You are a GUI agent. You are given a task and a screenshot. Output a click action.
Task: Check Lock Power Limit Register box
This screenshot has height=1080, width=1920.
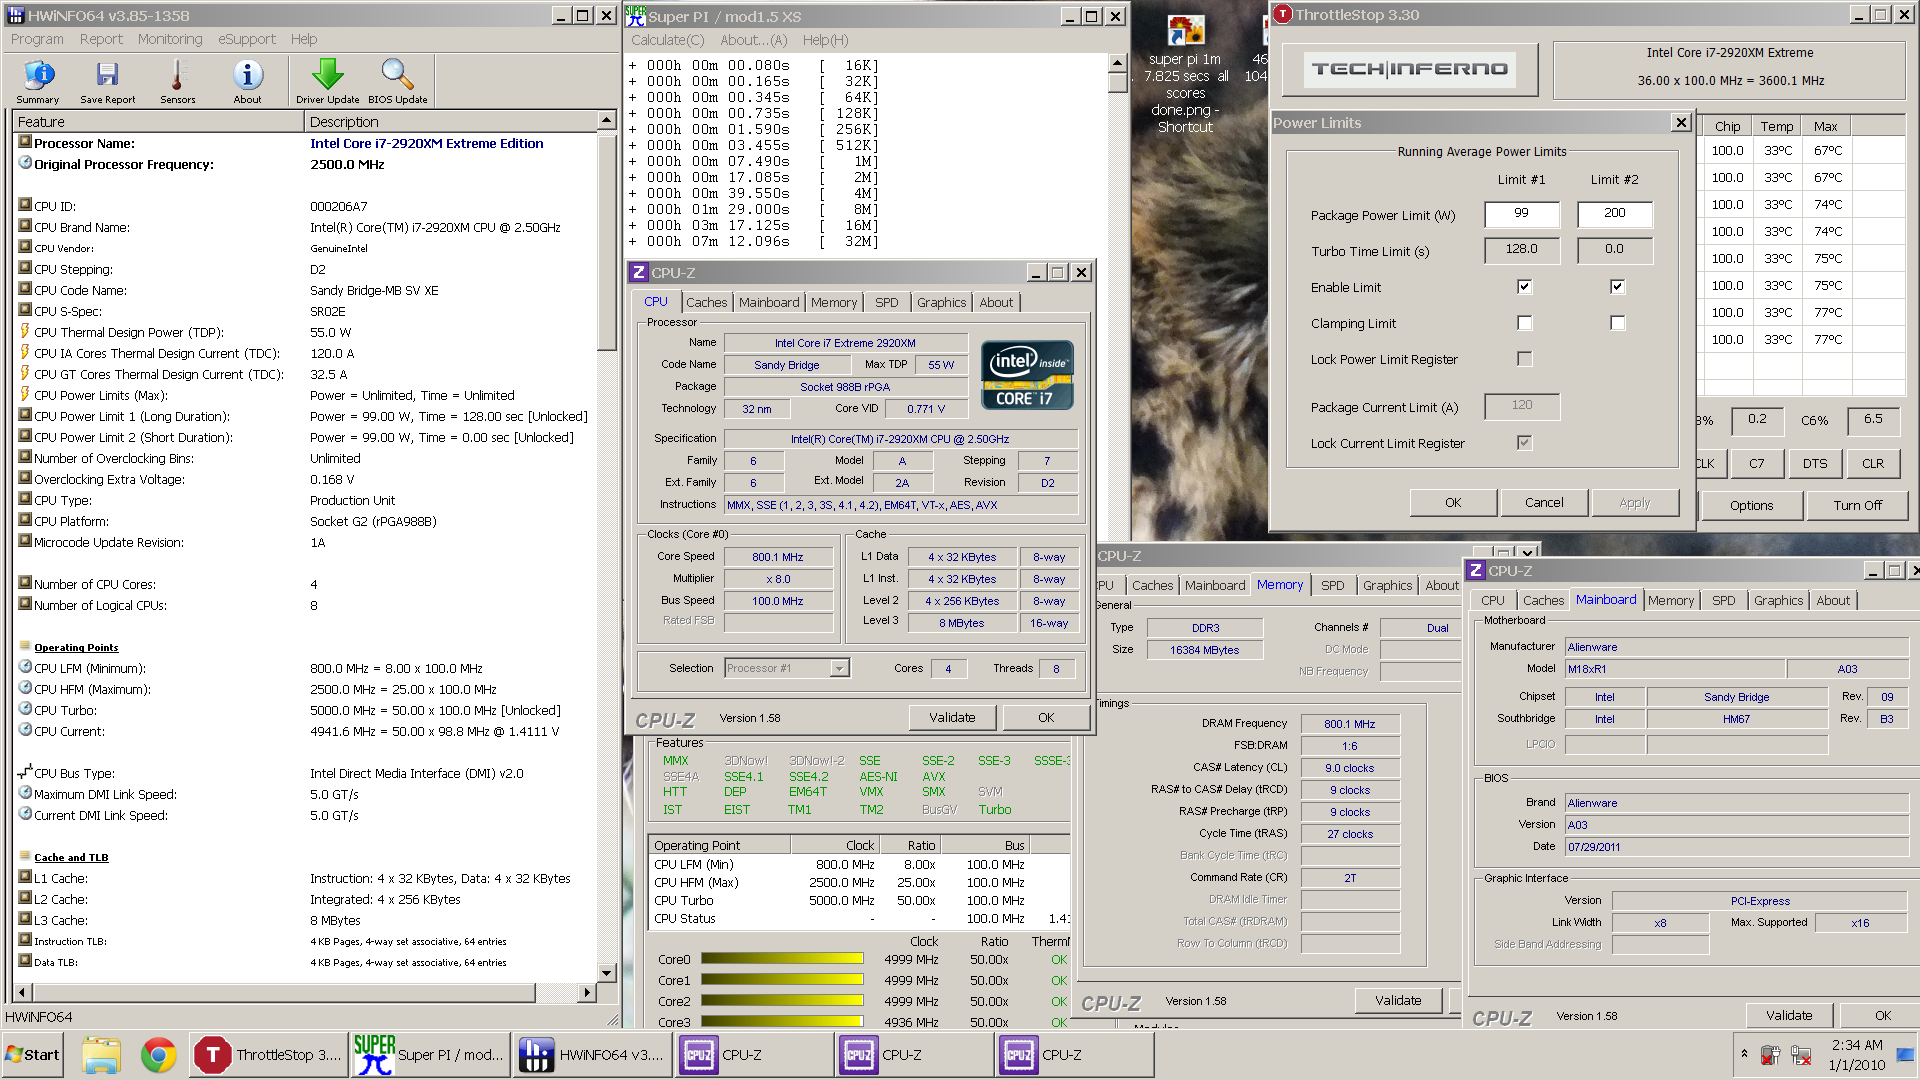pos(1524,359)
